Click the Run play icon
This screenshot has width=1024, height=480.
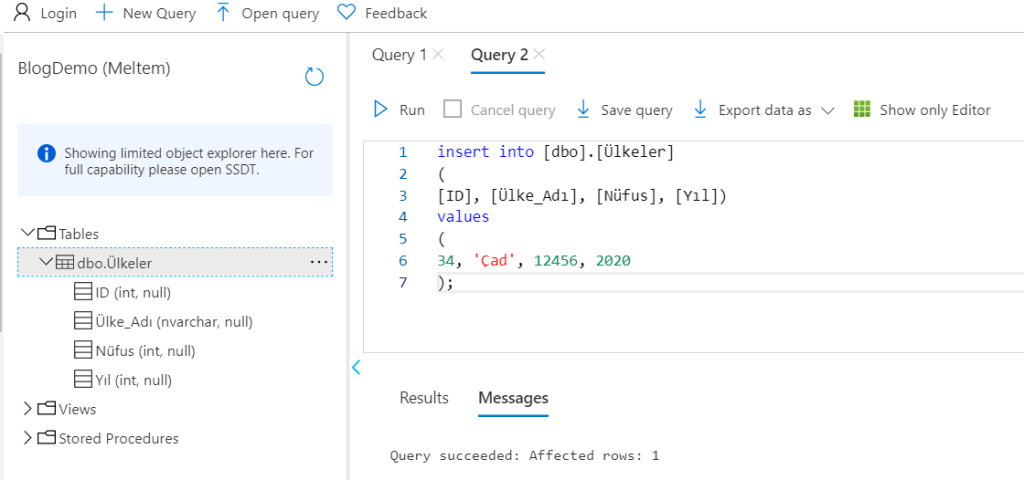[381, 110]
